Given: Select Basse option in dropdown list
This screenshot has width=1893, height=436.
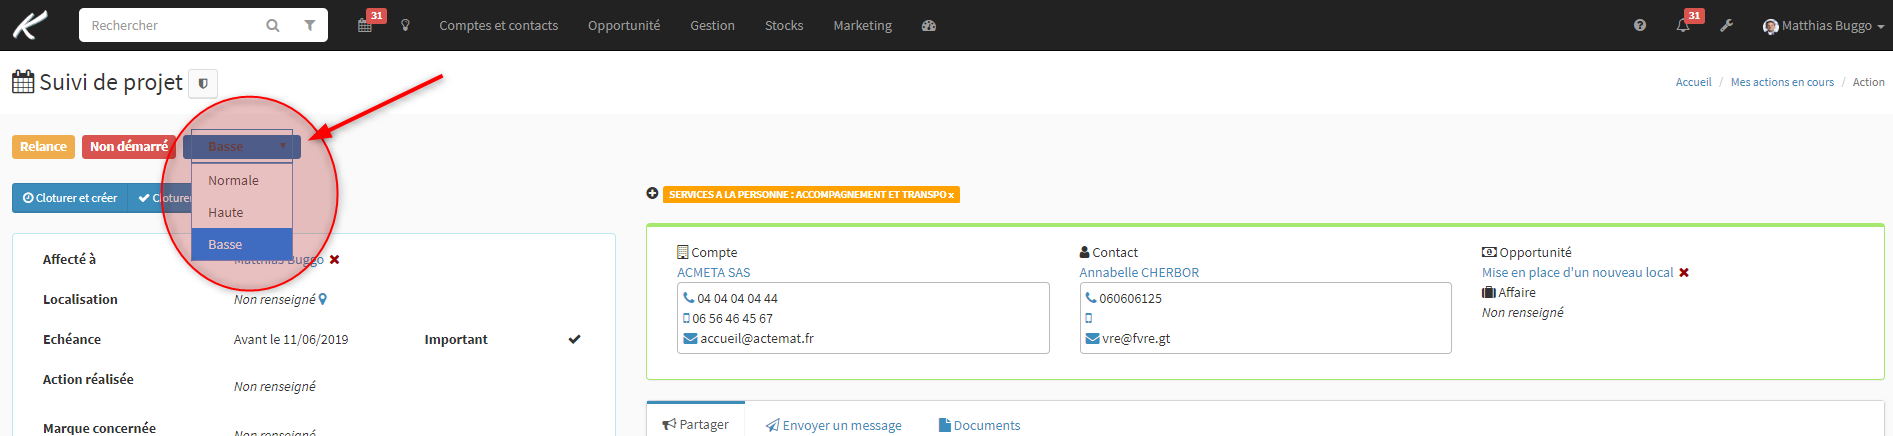Looking at the screenshot, I should coord(242,245).
